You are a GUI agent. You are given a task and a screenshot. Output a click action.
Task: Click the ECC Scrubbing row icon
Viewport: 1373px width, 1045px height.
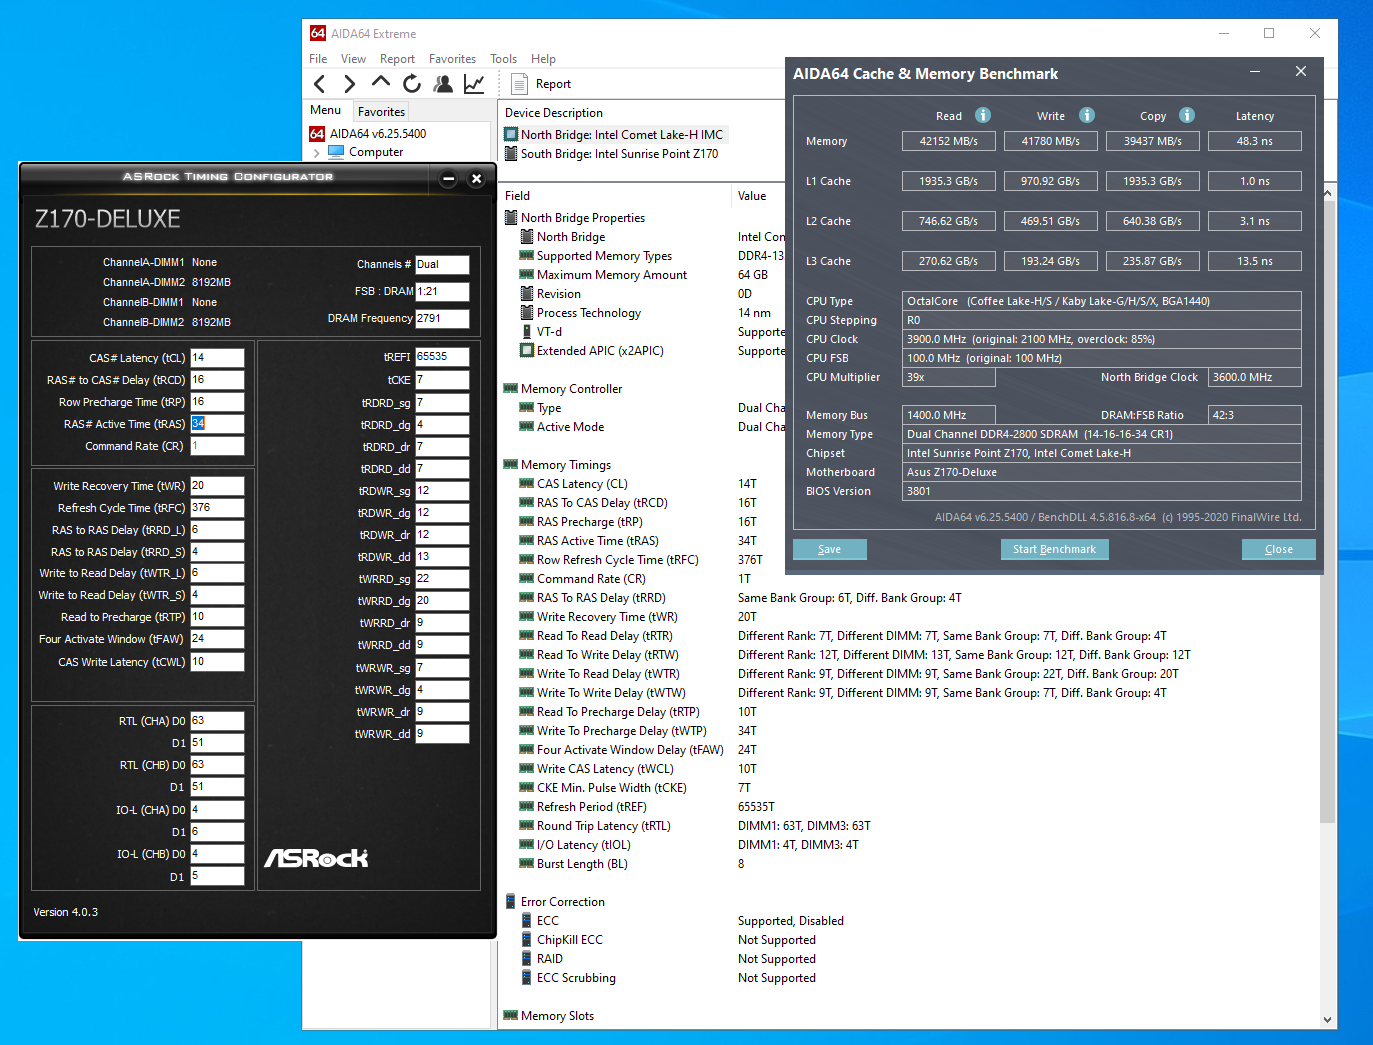pos(527,978)
